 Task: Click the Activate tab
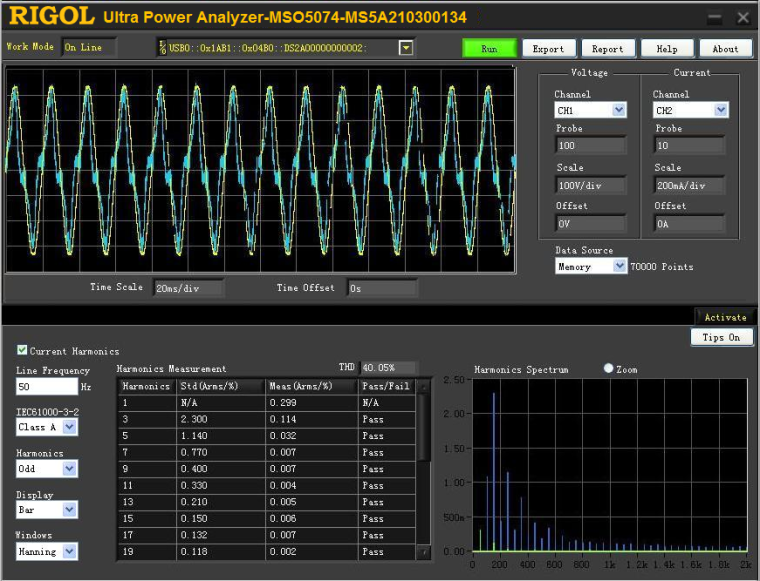click(725, 317)
